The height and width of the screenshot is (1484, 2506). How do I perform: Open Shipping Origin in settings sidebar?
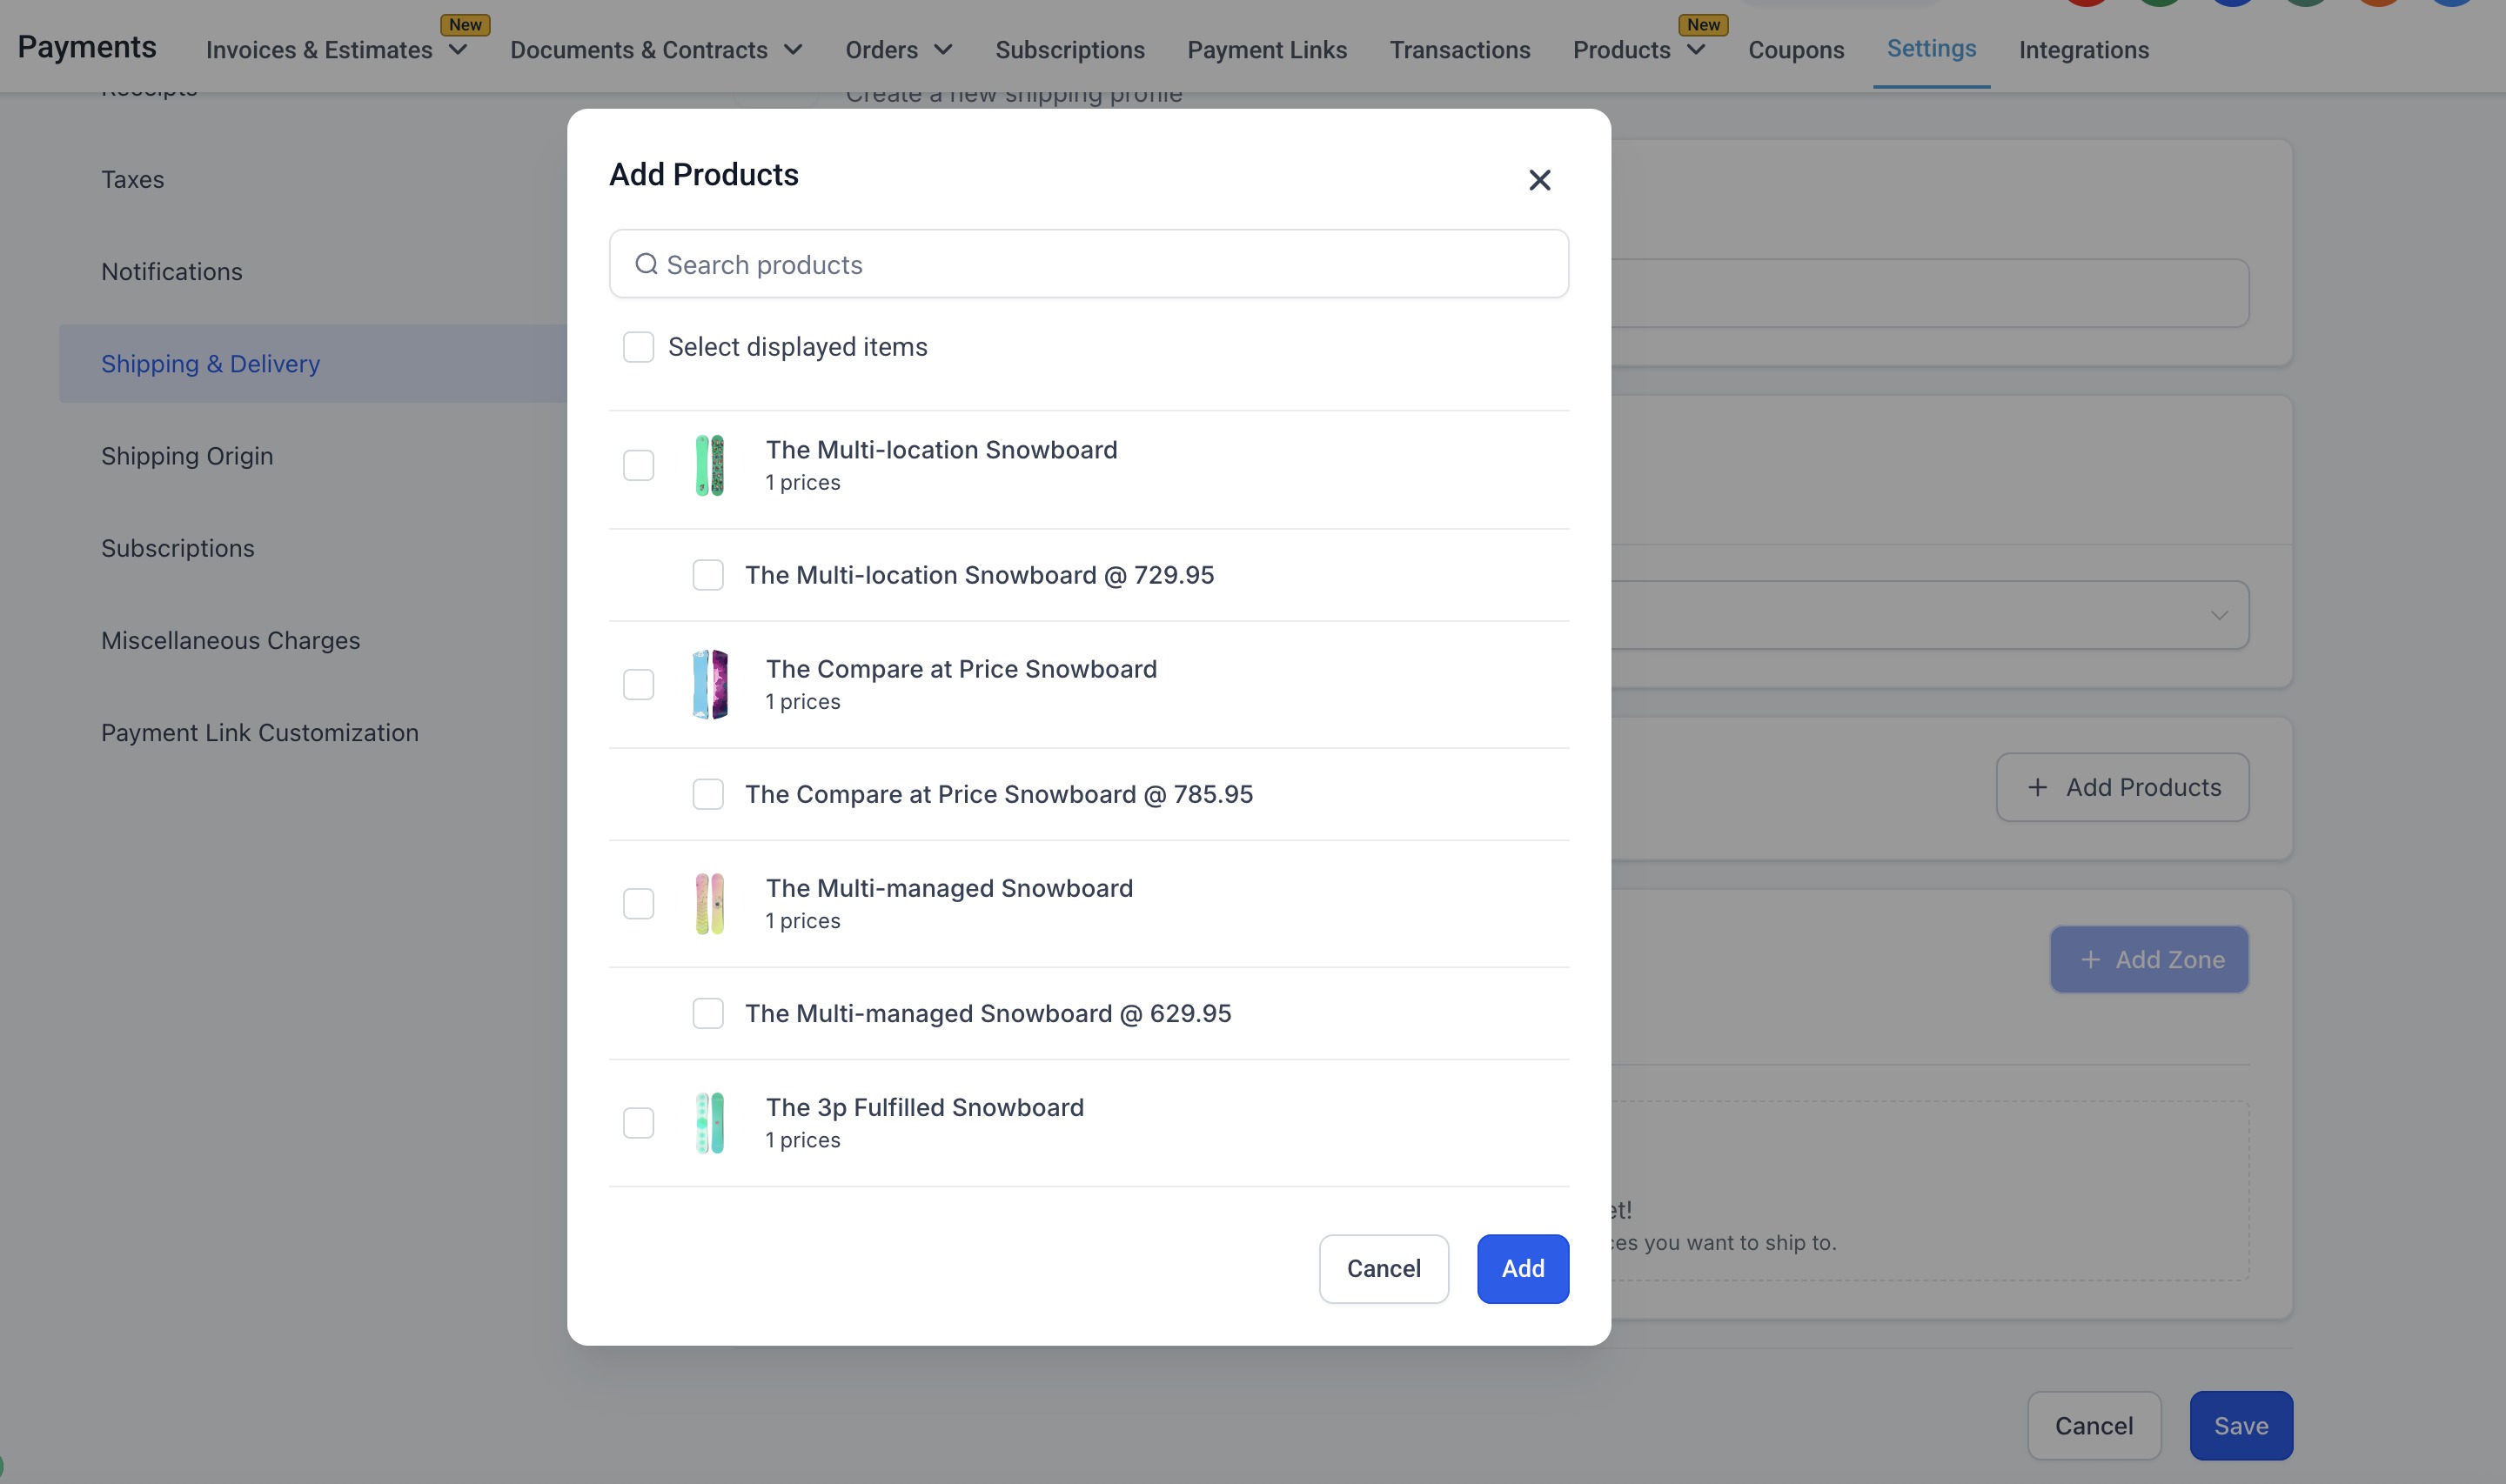click(x=187, y=456)
